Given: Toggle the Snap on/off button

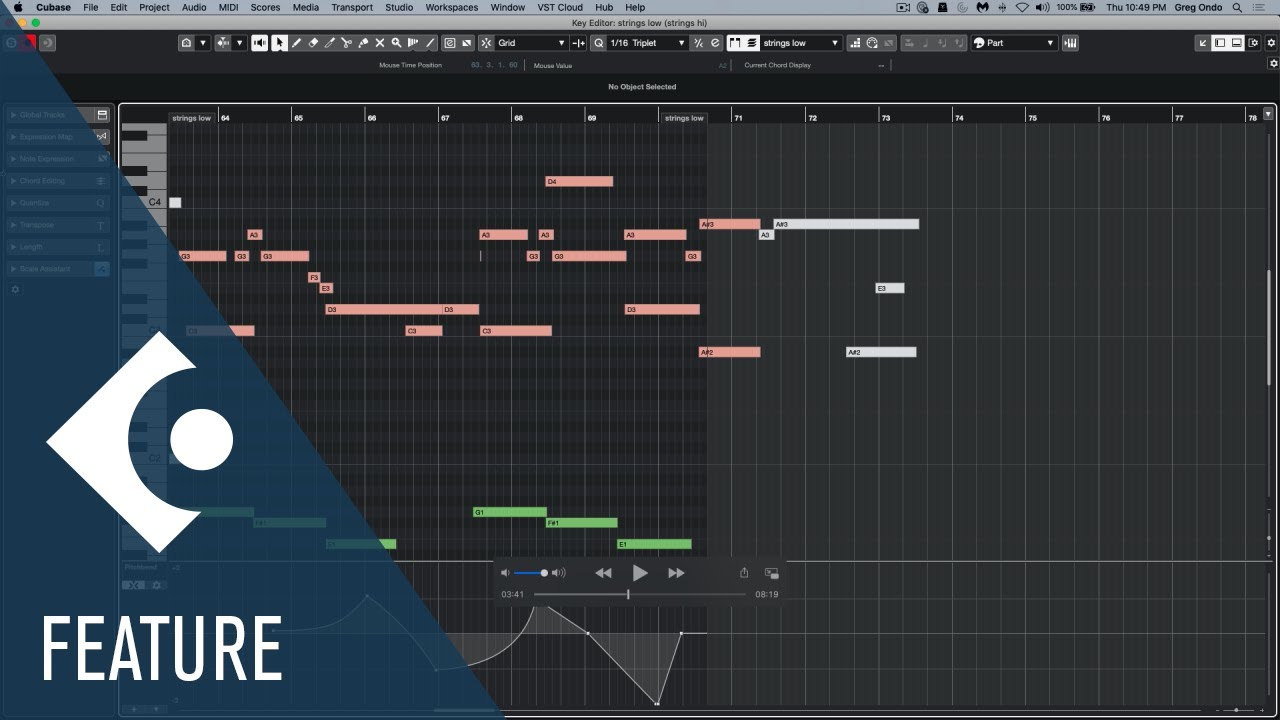Looking at the screenshot, I should (x=486, y=43).
